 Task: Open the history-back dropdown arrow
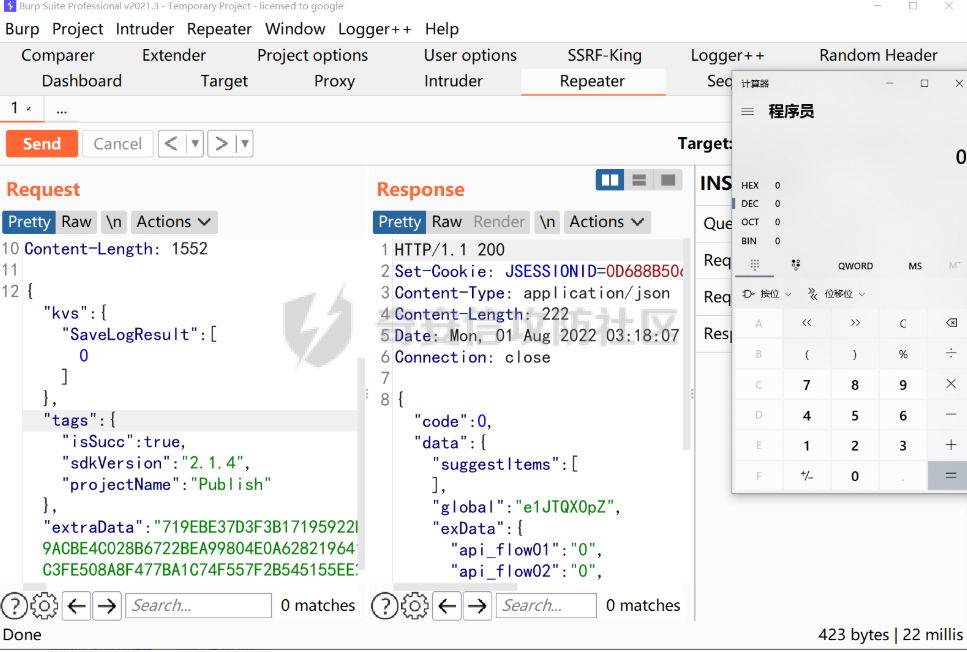[195, 144]
